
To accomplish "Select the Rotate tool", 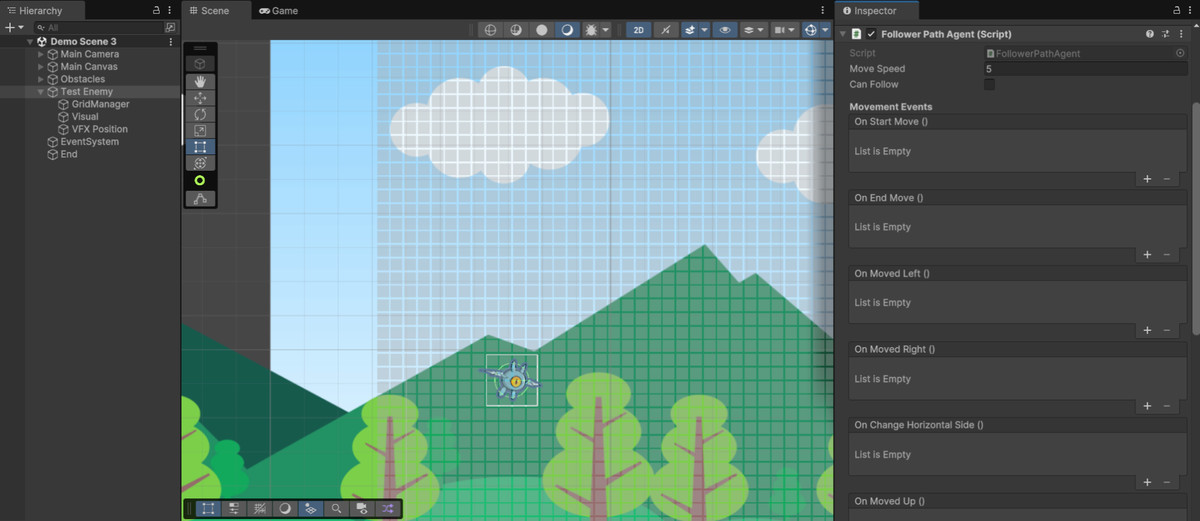I will [200, 114].
